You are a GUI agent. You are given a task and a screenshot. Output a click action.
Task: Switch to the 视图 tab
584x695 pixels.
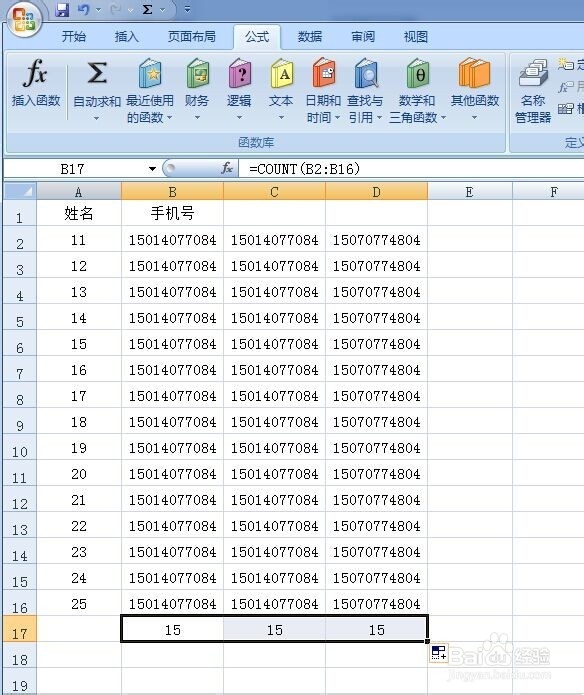click(416, 37)
